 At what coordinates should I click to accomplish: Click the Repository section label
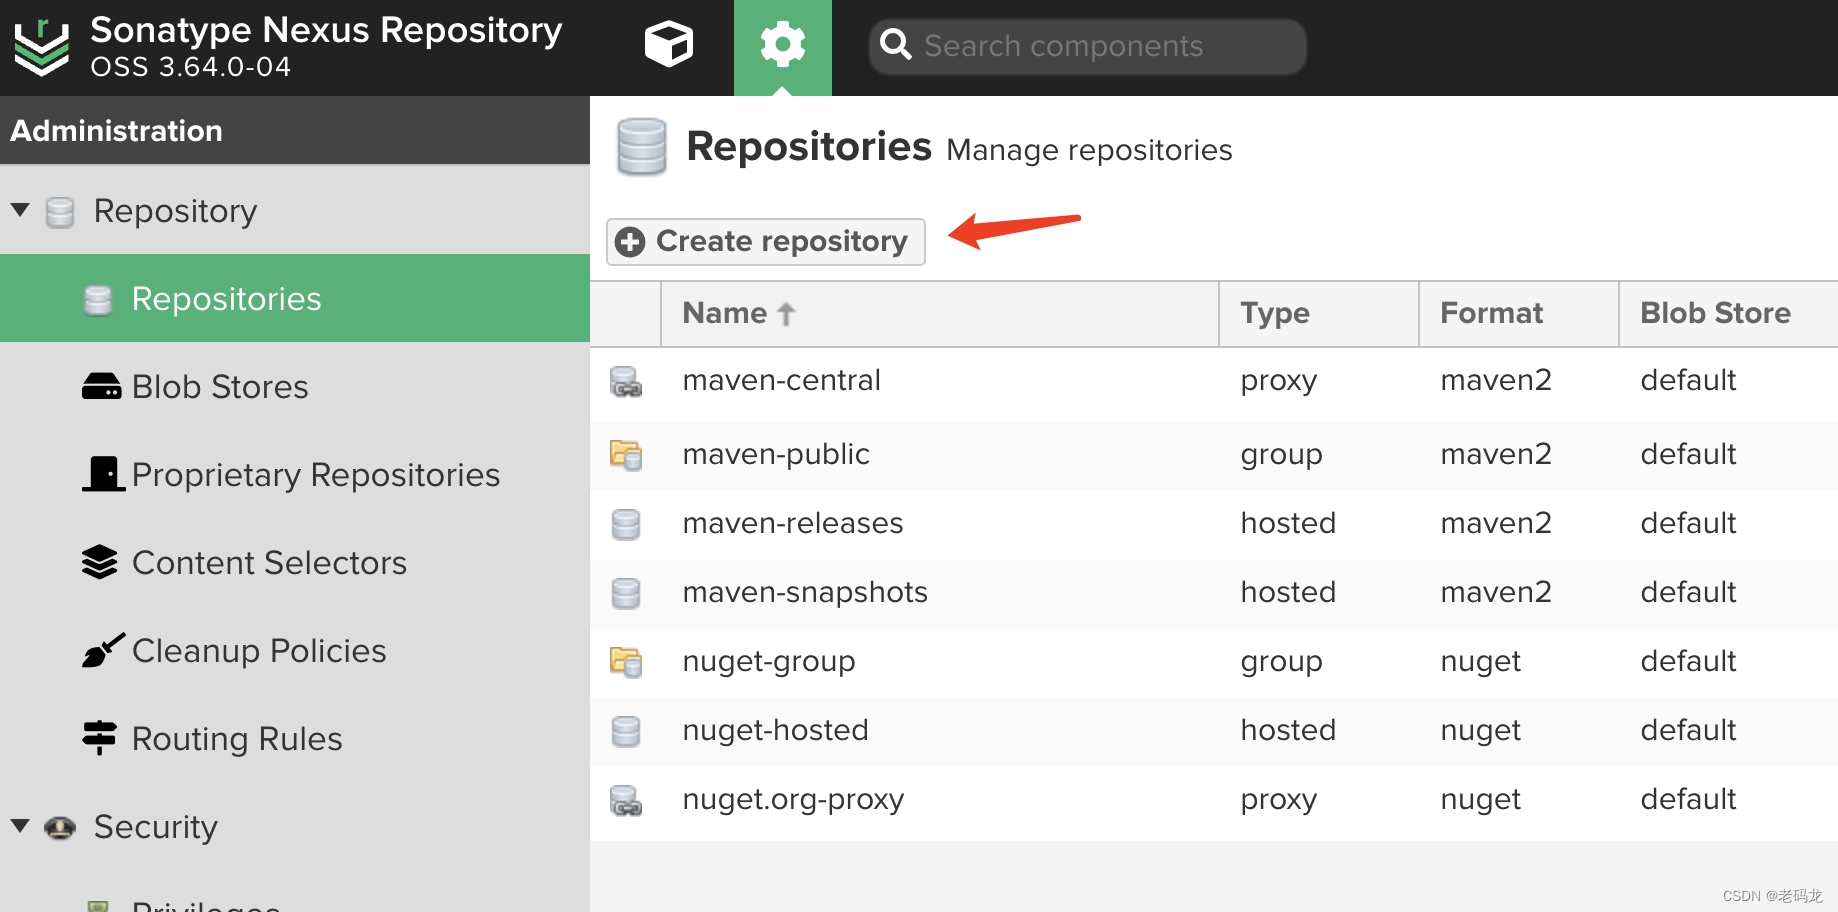pos(175,212)
